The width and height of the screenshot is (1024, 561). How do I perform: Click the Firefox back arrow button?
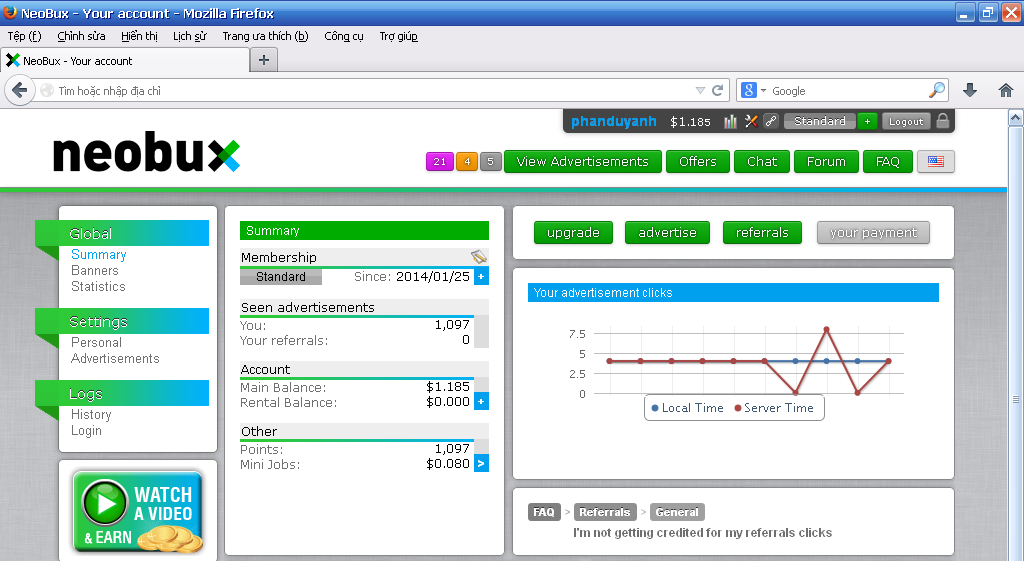coord(20,90)
